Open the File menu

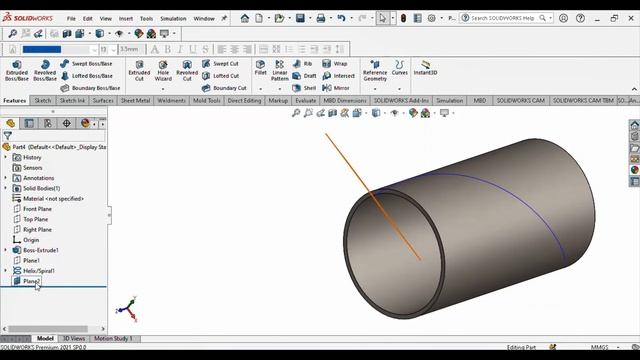pyautogui.click(x=71, y=19)
